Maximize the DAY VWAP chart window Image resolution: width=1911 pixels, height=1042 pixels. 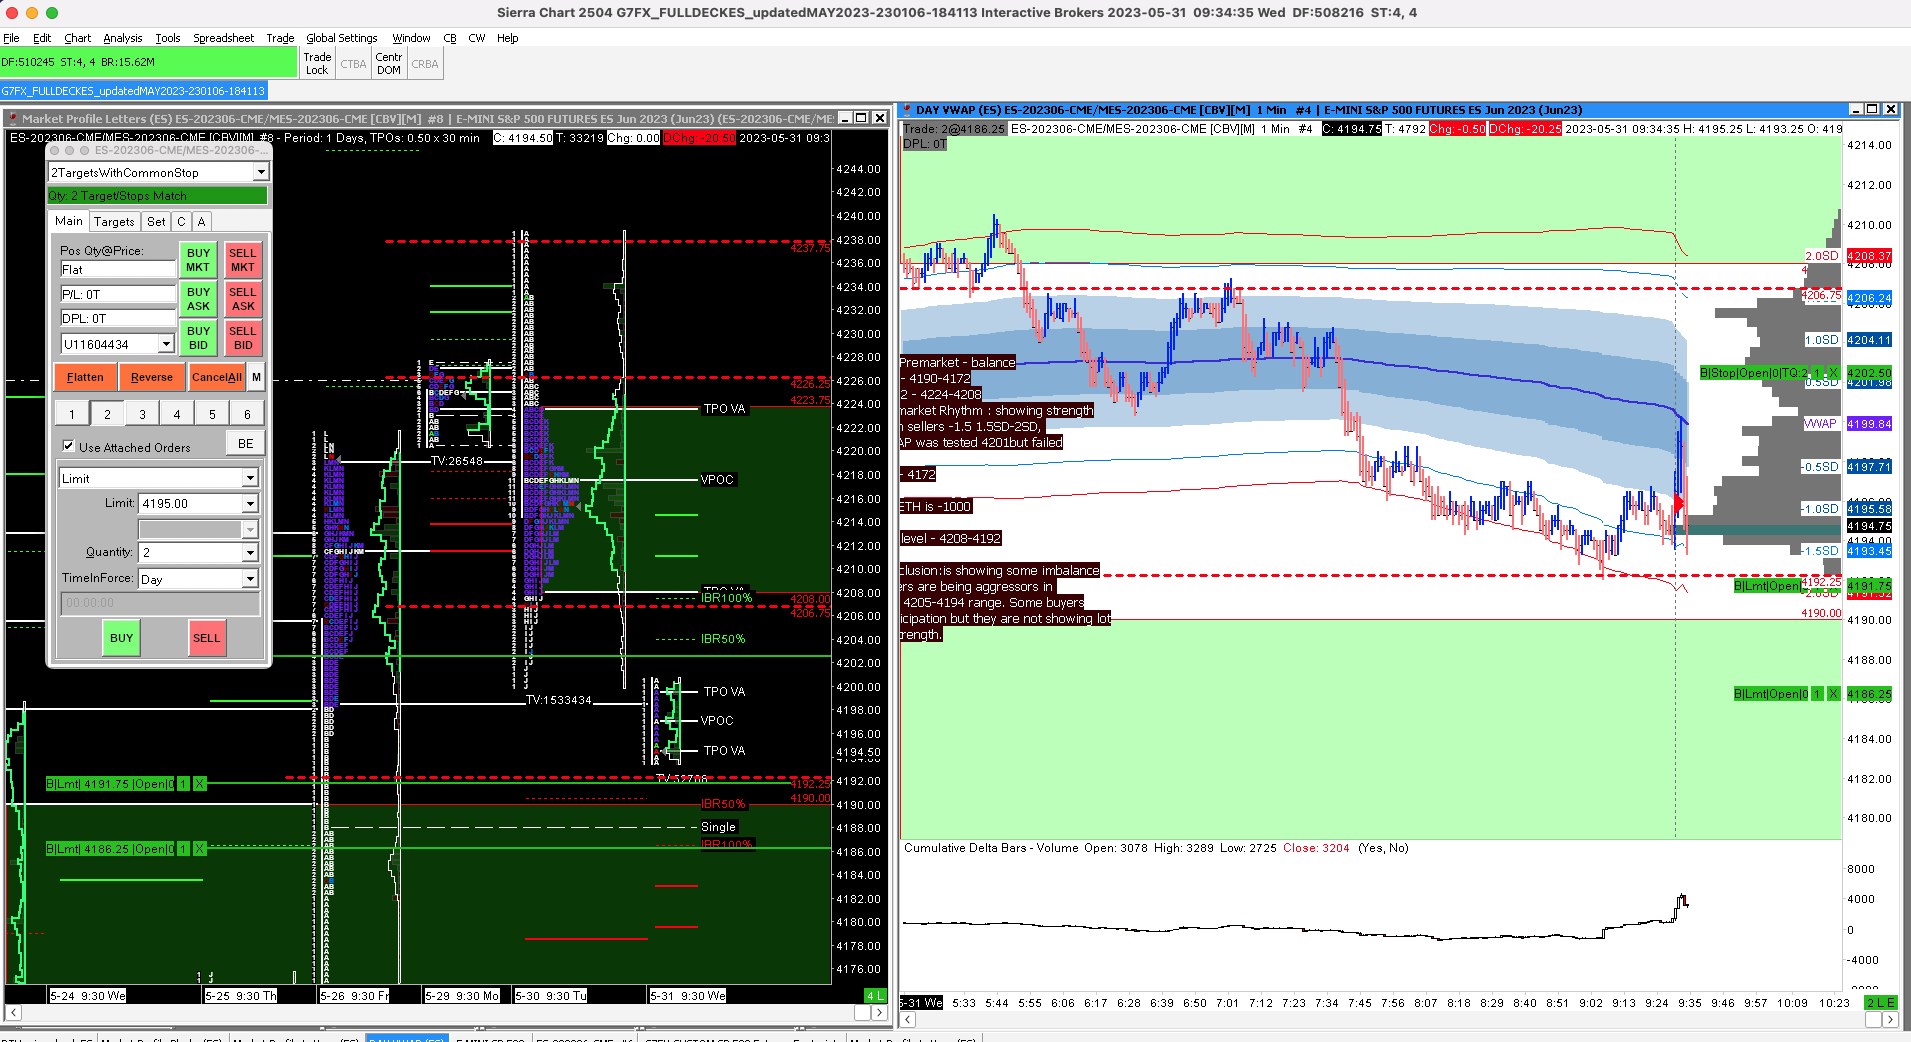pyautogui.click(x=1872, y=109)
